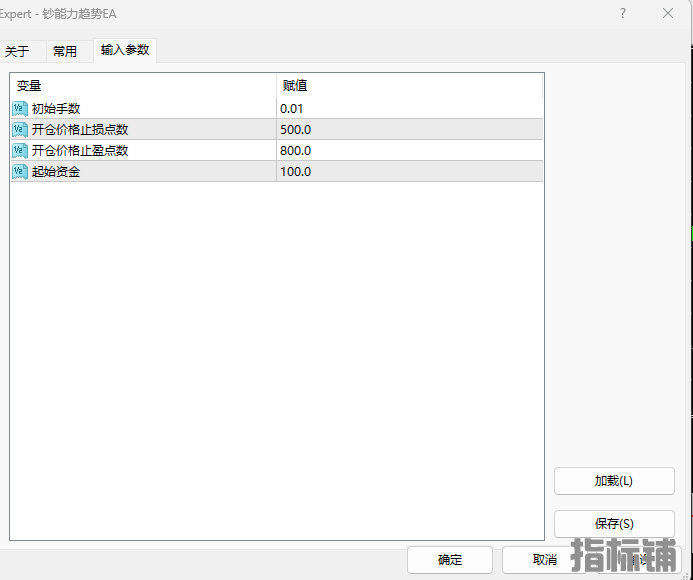Switch to the 关于 tab
Screen dimensions: 693x580
tap(17, 51)
